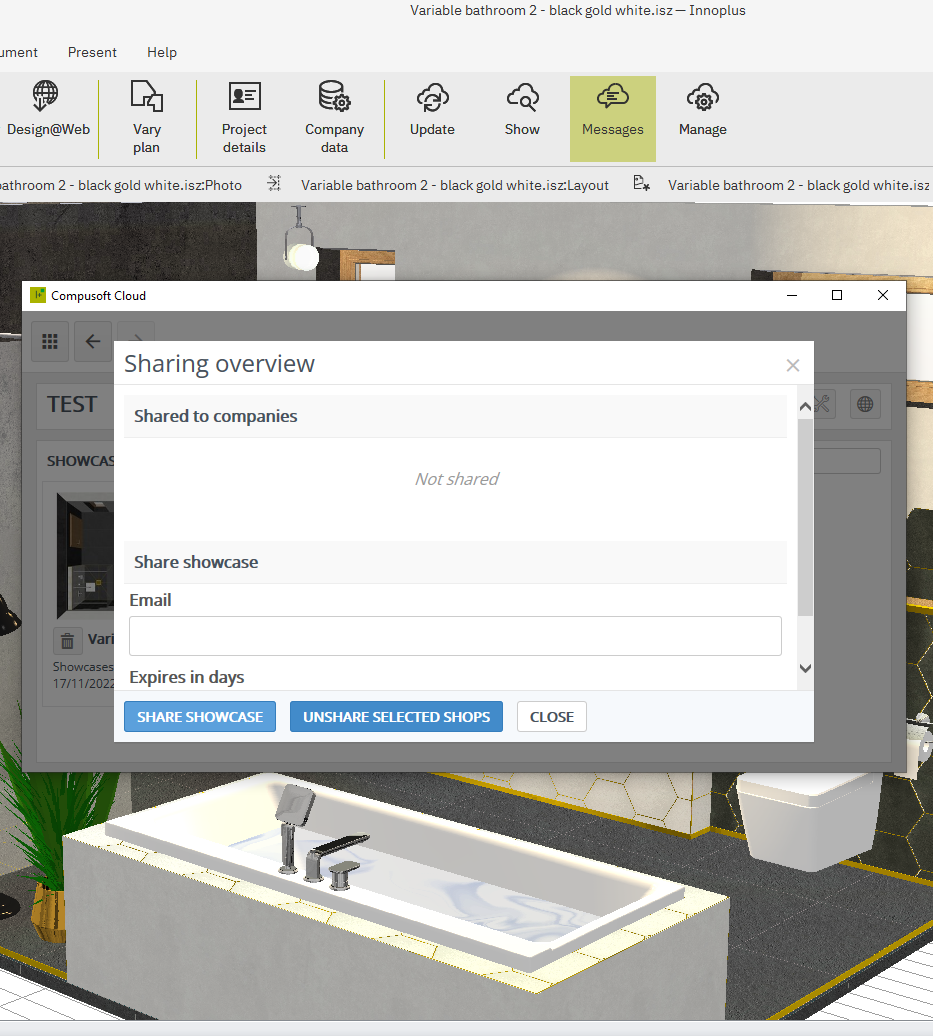Click the 'Share showcase' heading
The height and width of the screenshot is (1036, 933).
tap(196, 562)
